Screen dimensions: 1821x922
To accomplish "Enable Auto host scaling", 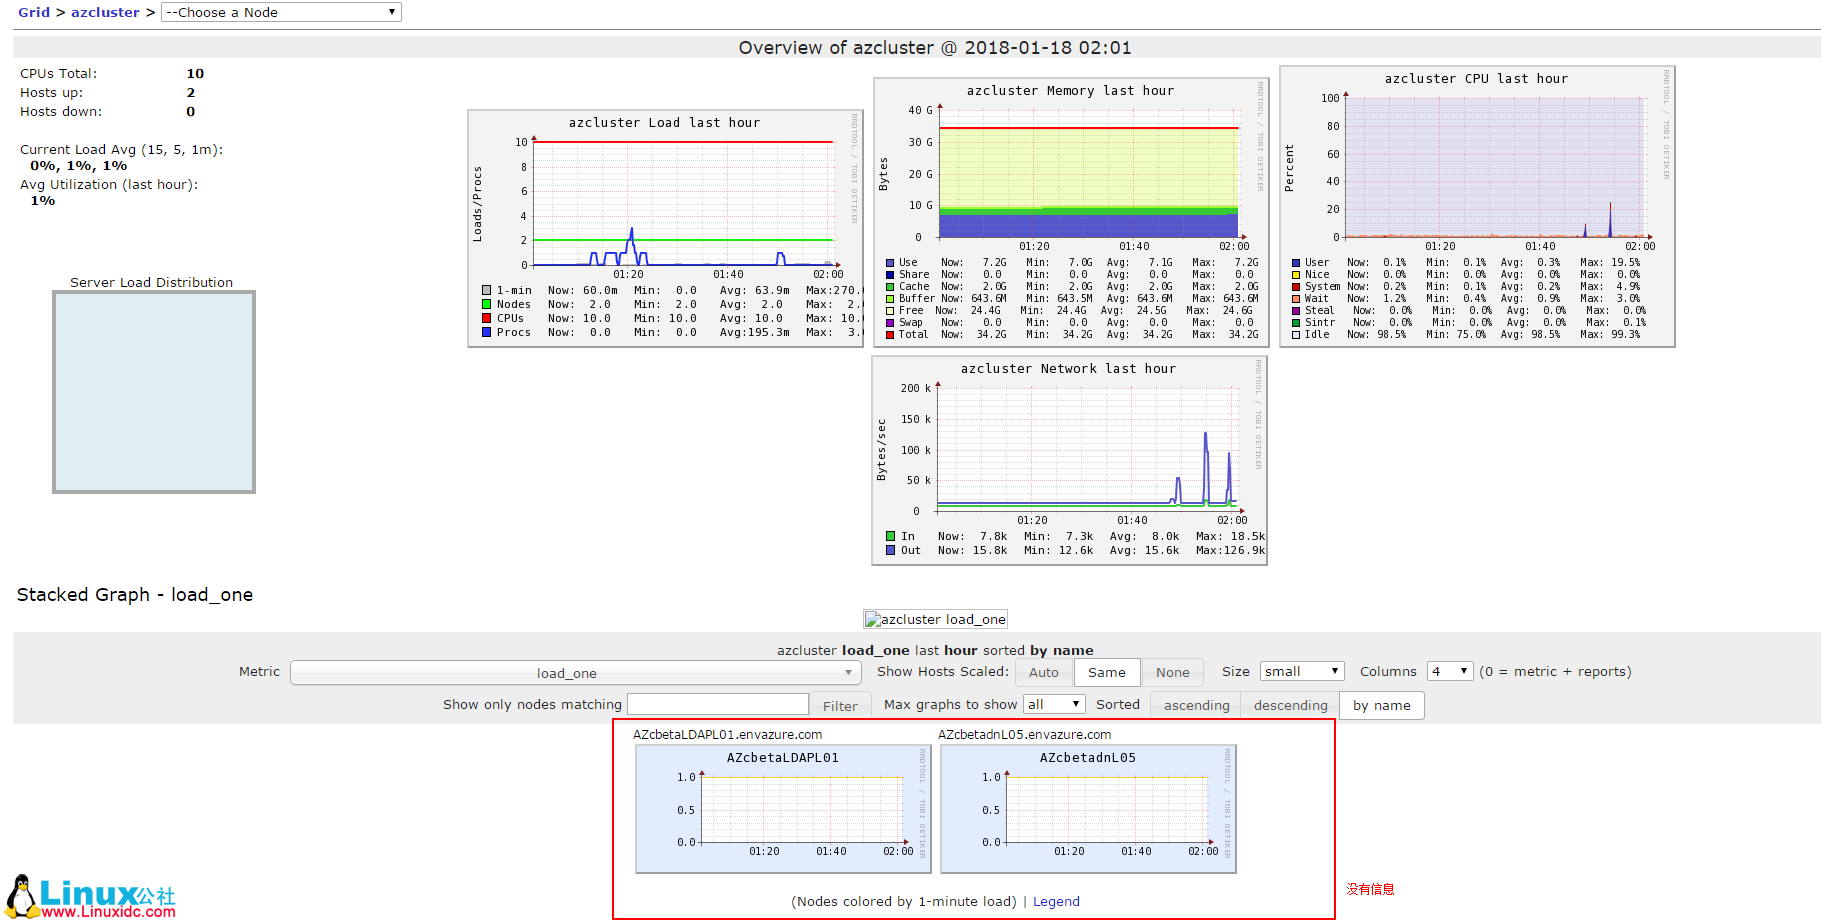I will (1044, 671).
